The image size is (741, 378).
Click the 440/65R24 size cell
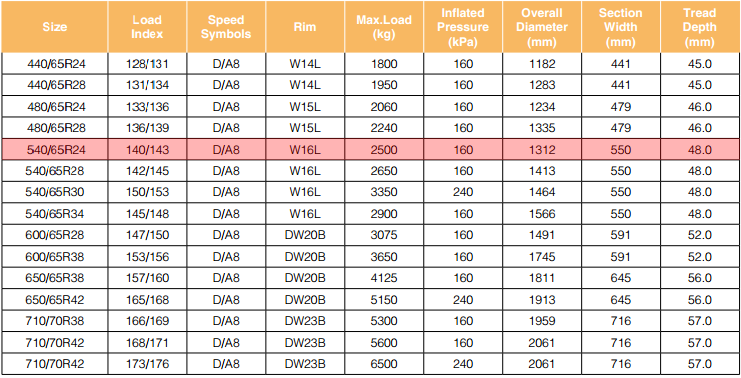[55, 63]
